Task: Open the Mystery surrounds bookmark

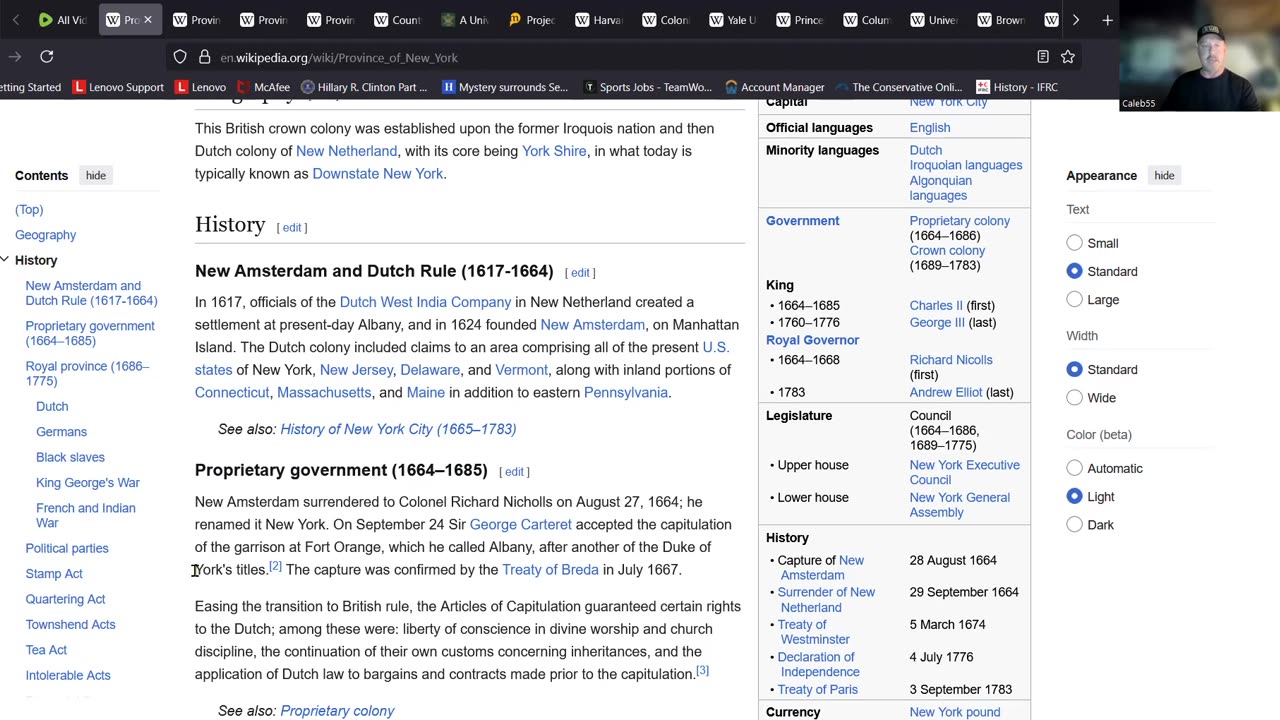Action: click(x=505, y=87)
